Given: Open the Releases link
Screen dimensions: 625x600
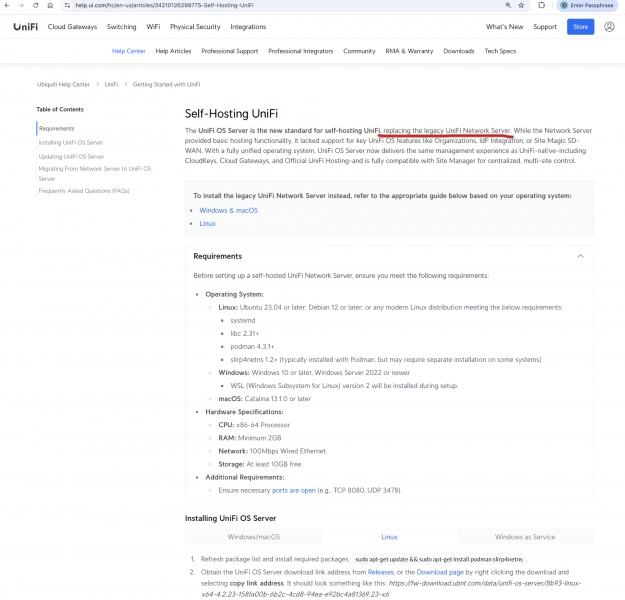Looking at the screenshot, I should pyautogui.click(x=380, y=572).
